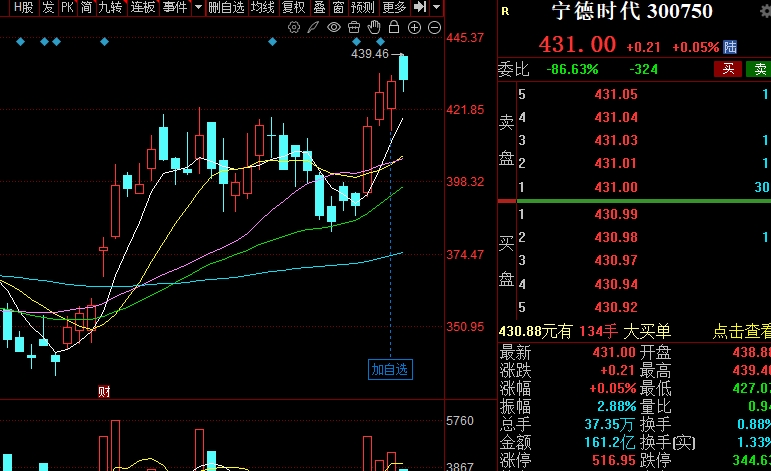Click the 点击查看 link
The height and width of the screenshot is (471, 771).
coord(741,331)
